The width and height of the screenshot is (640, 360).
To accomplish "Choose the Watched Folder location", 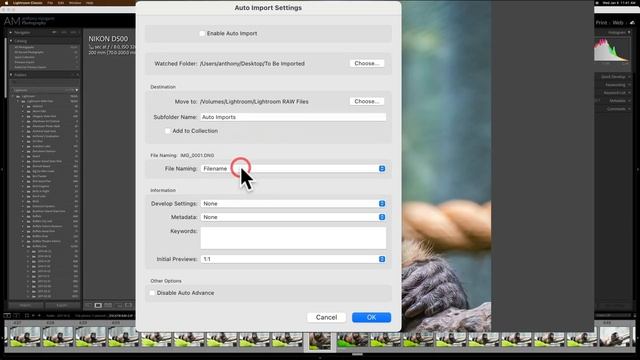I will coord(367,63).
